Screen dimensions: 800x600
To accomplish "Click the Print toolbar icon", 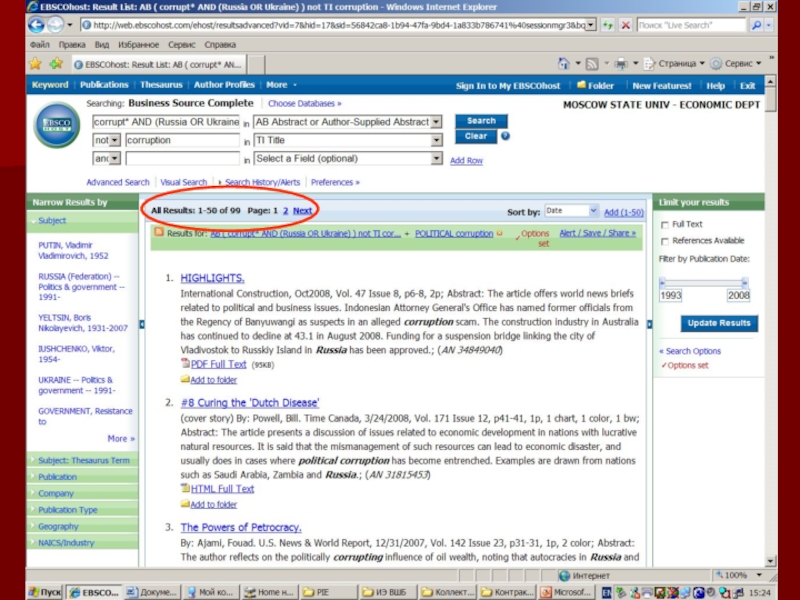I will point(621,64).
